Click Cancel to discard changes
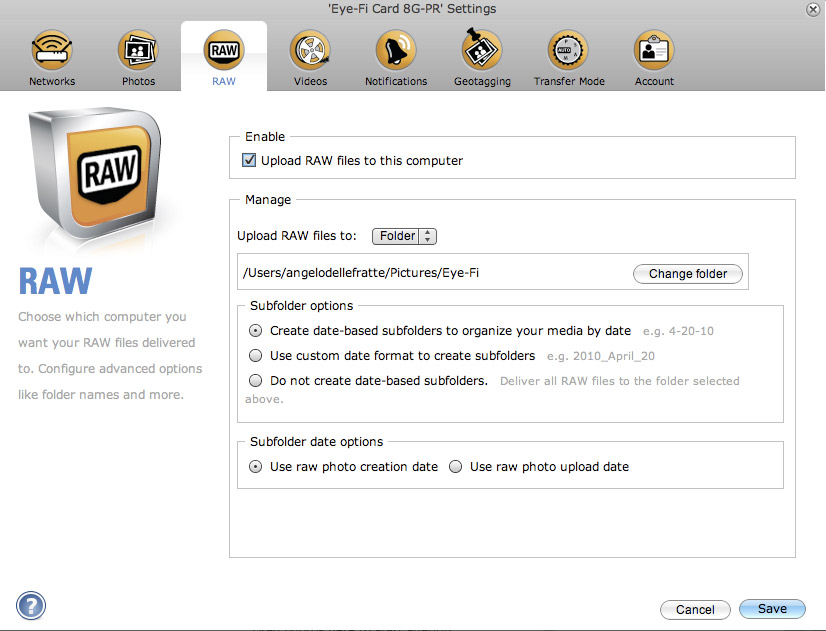 695,609
